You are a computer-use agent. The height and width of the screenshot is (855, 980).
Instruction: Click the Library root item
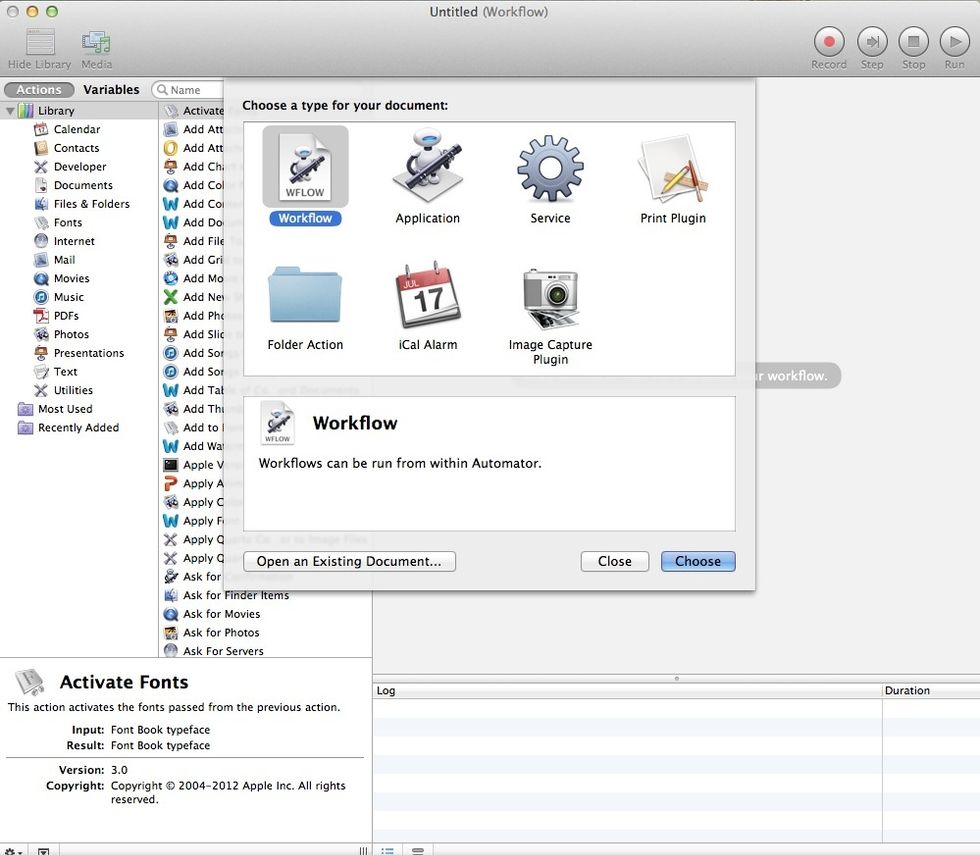click(x=56, y=111)
